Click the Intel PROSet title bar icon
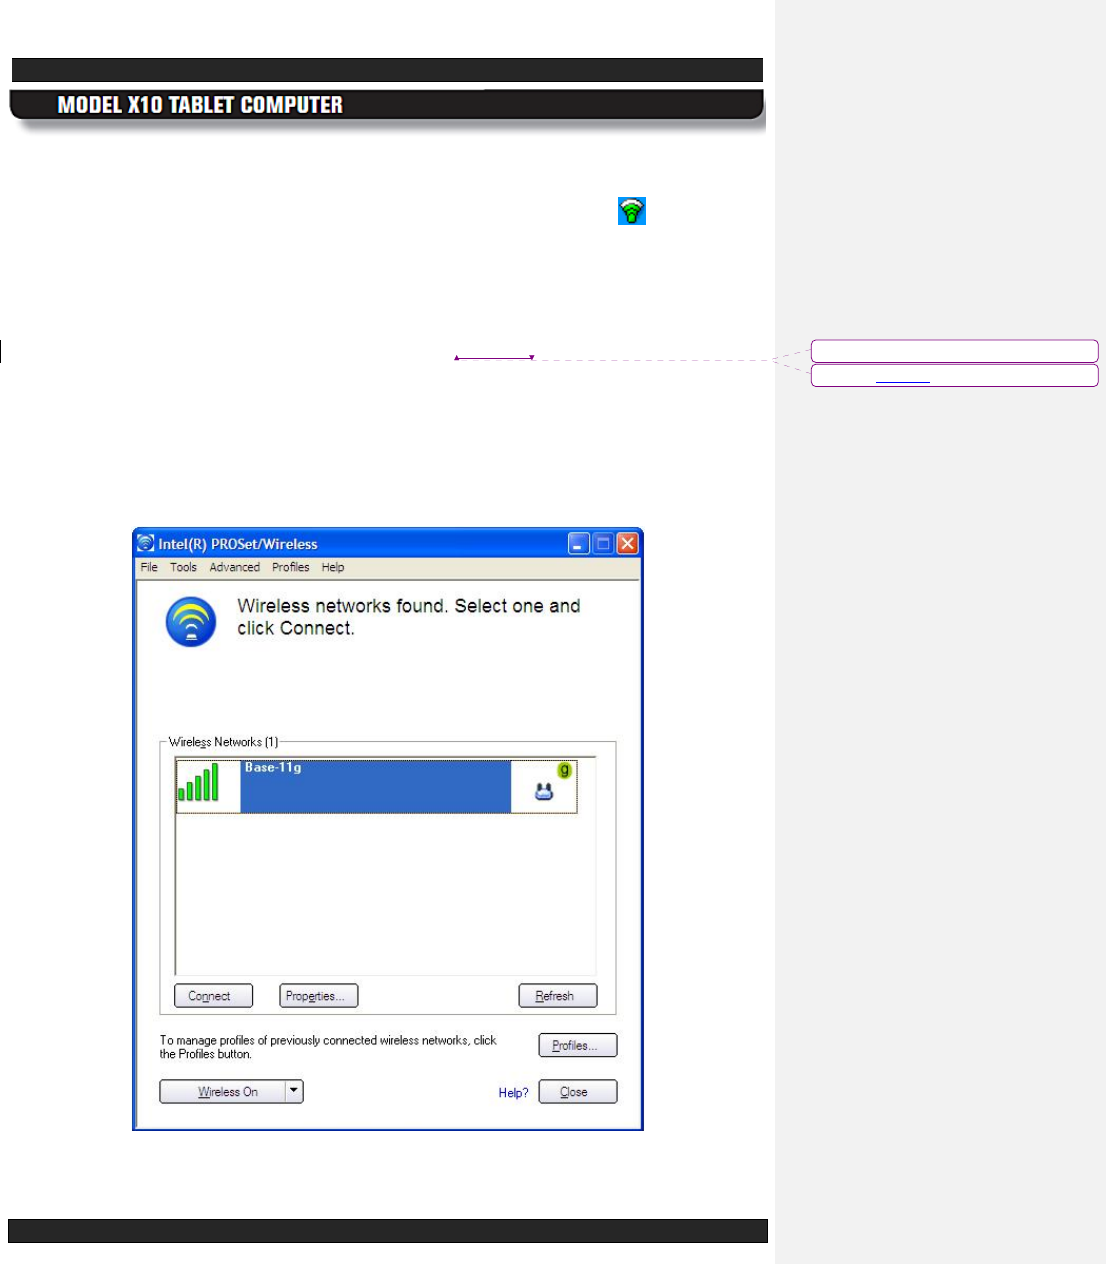 (x=146, y=543)
